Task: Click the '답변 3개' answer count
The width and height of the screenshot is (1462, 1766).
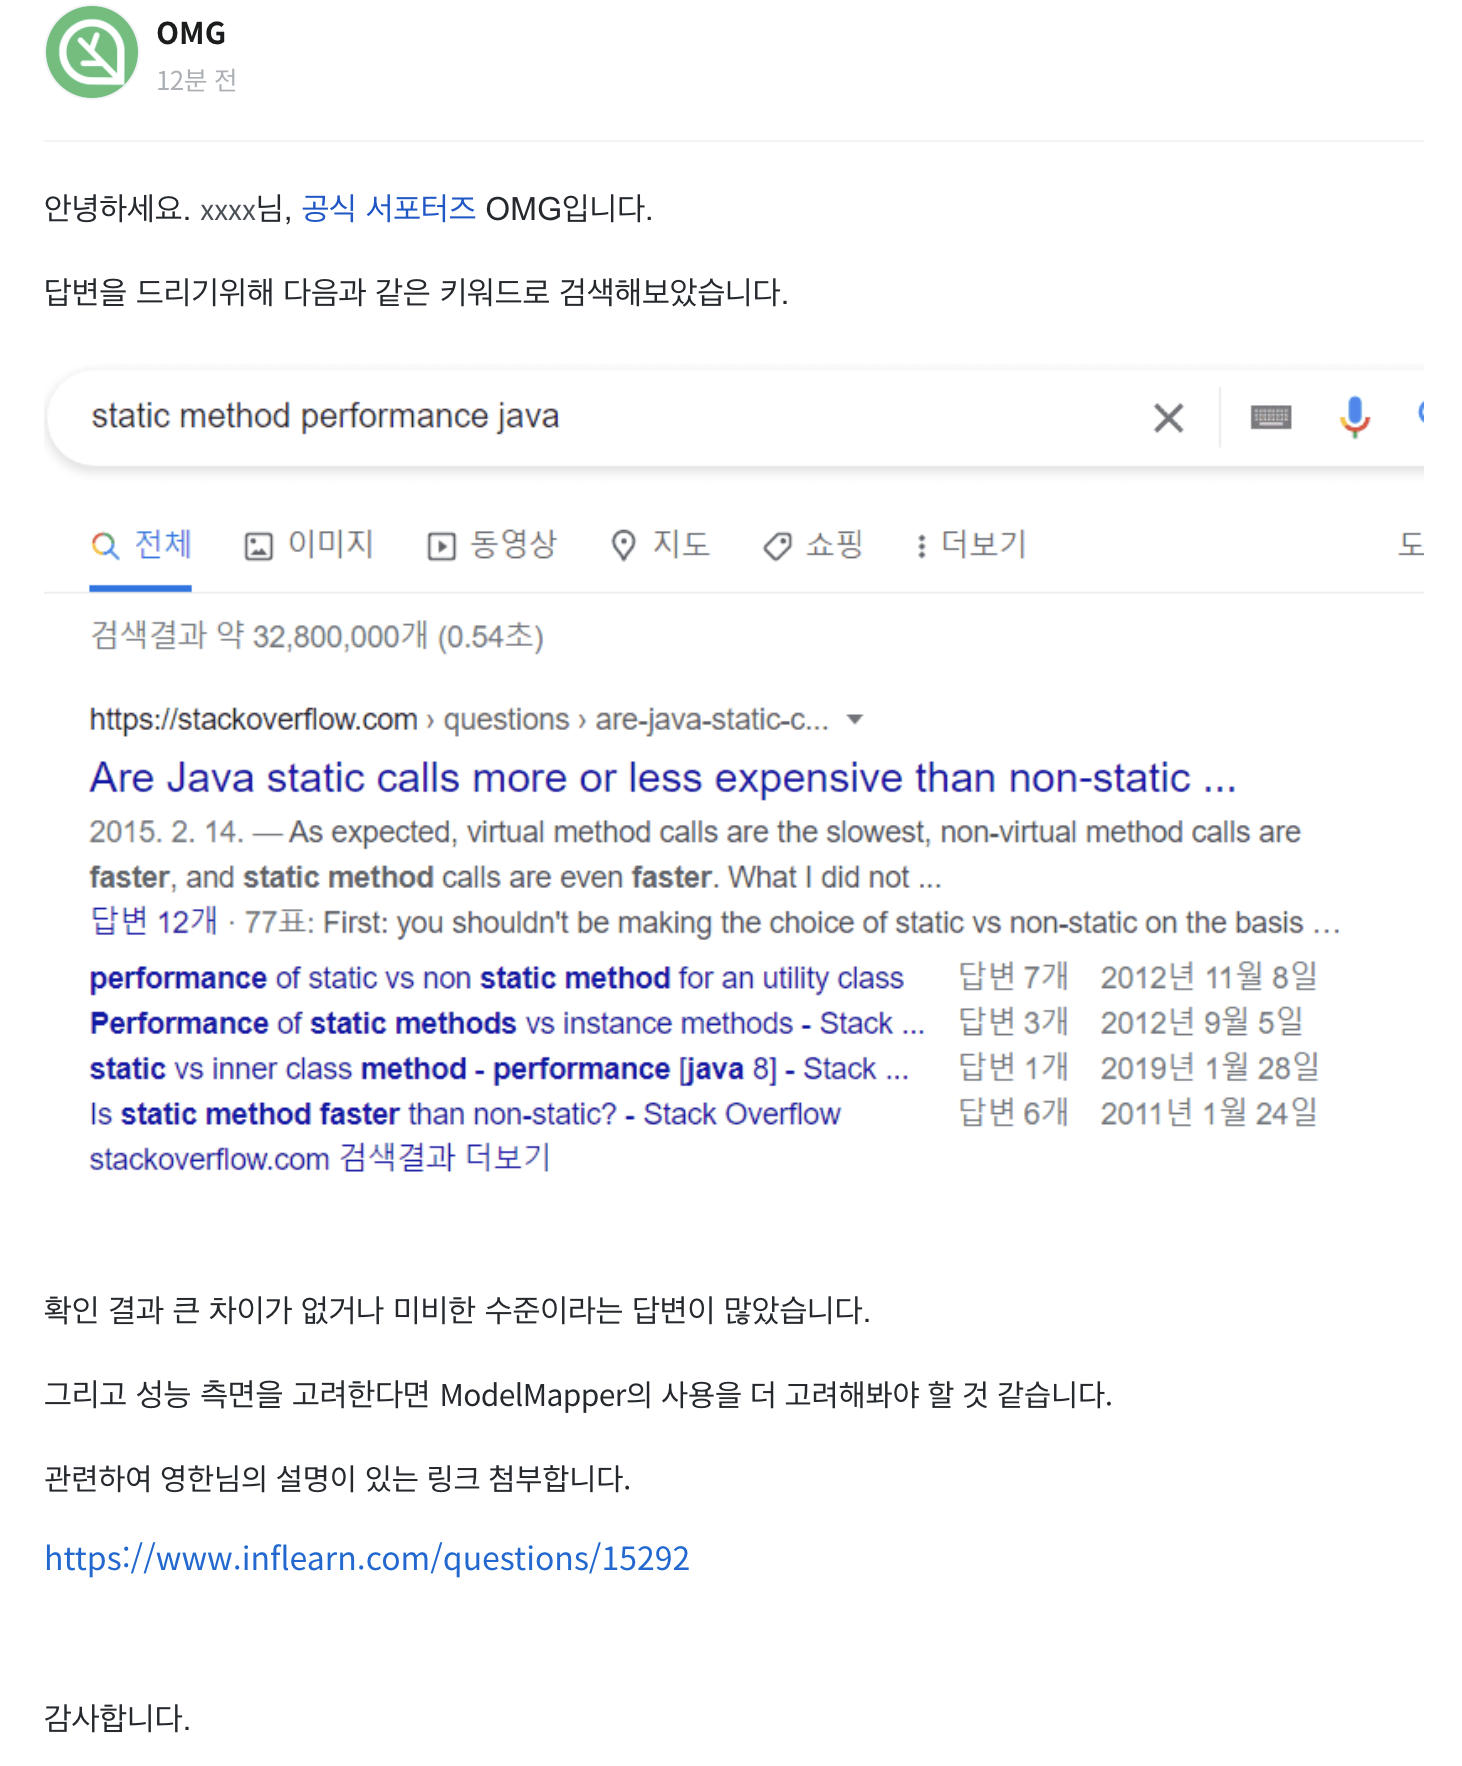Action: [x=1013, y=1022]
